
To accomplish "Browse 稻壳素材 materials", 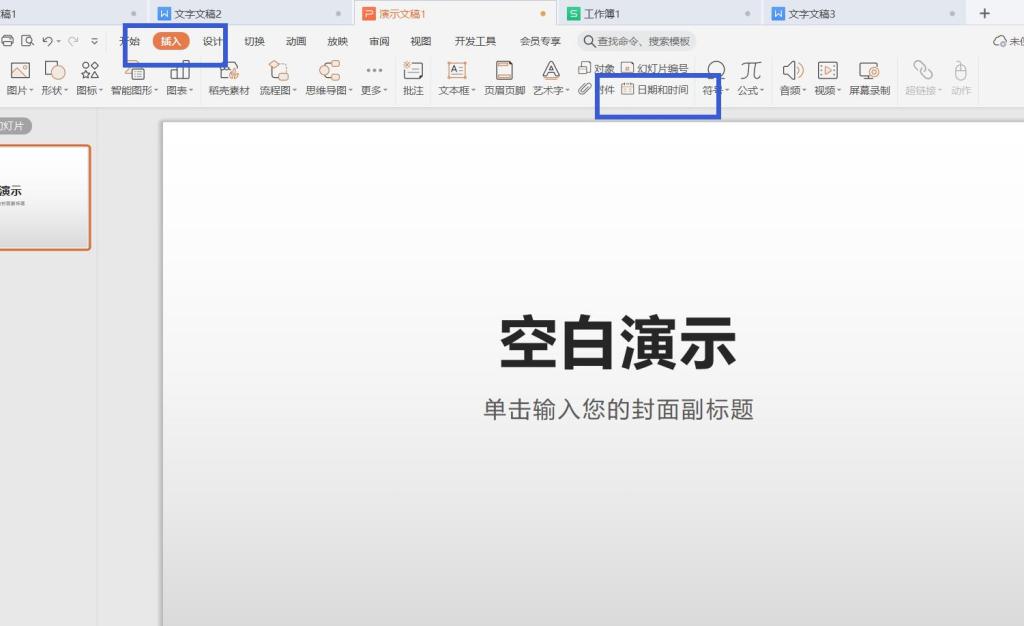I will point(228,78).
